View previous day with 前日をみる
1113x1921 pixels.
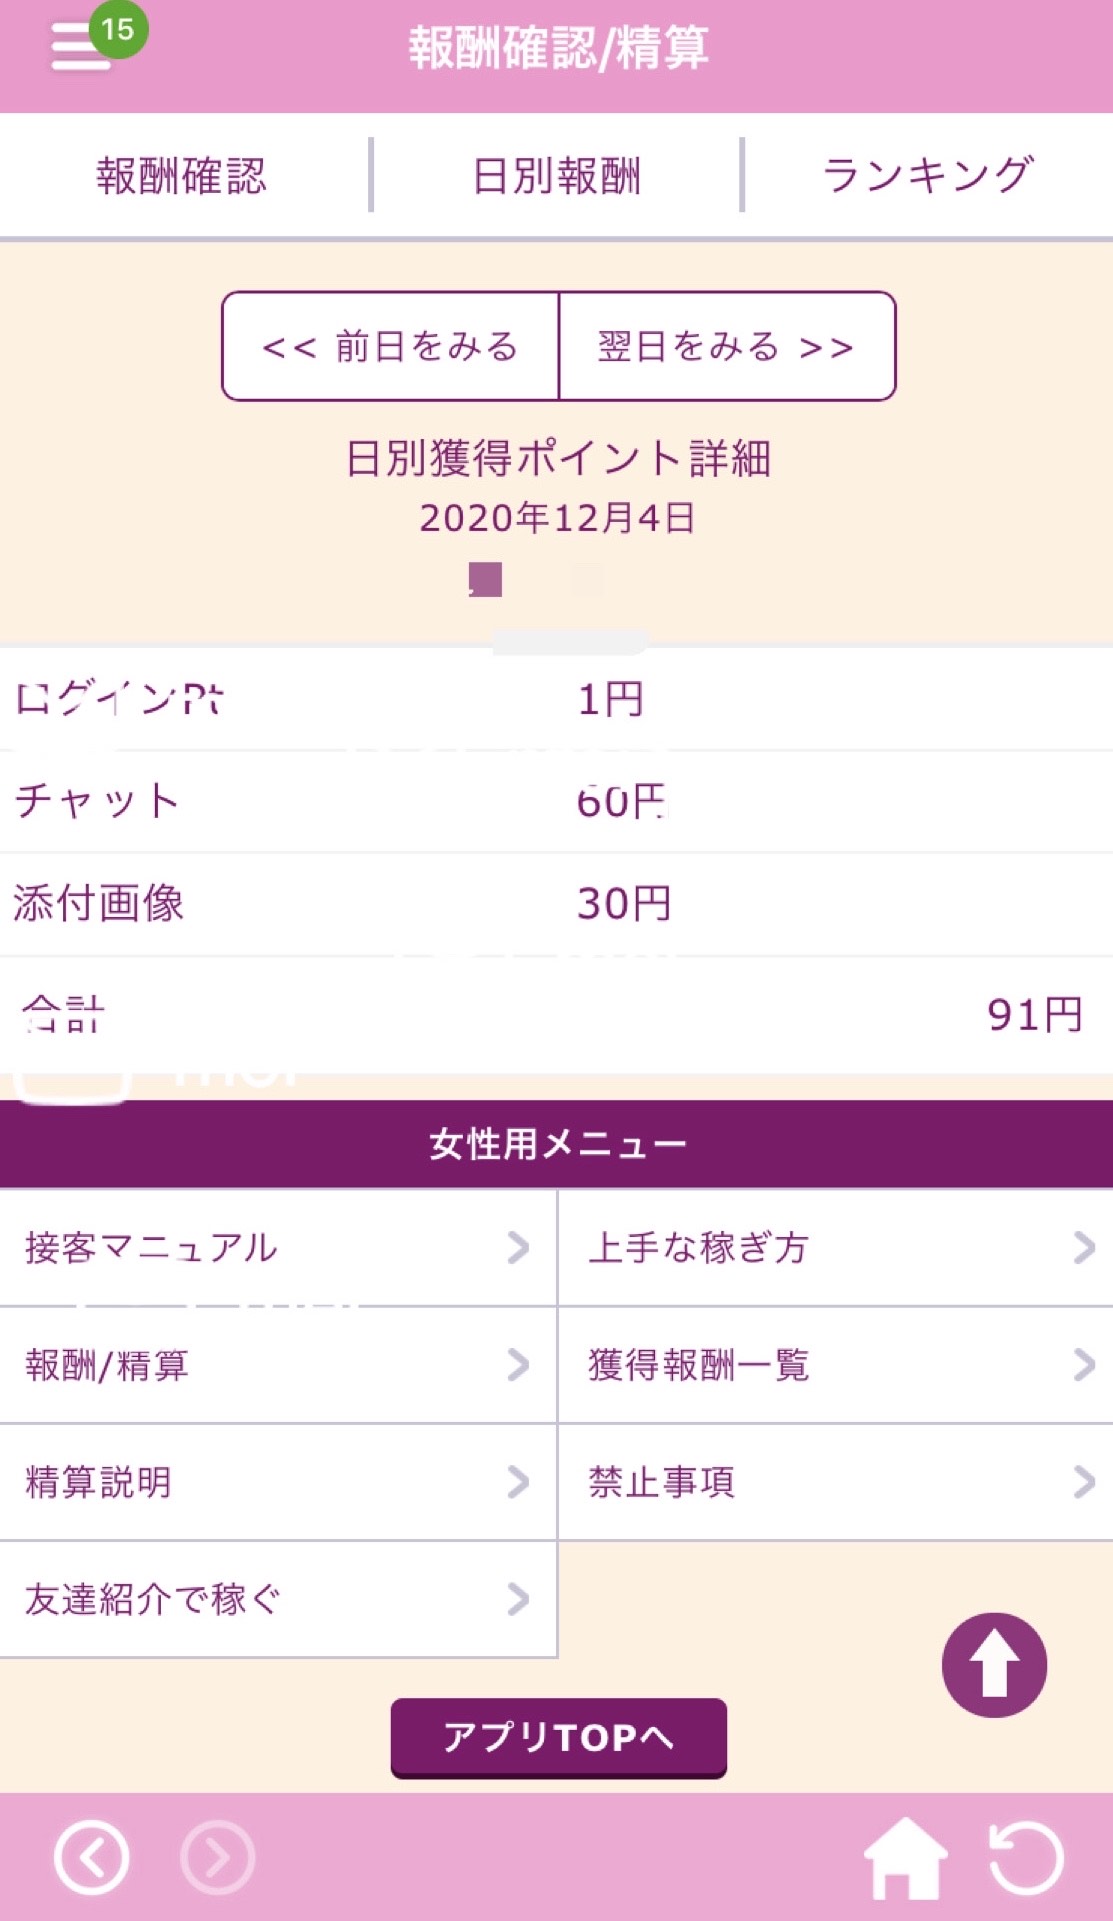[390, 346]
